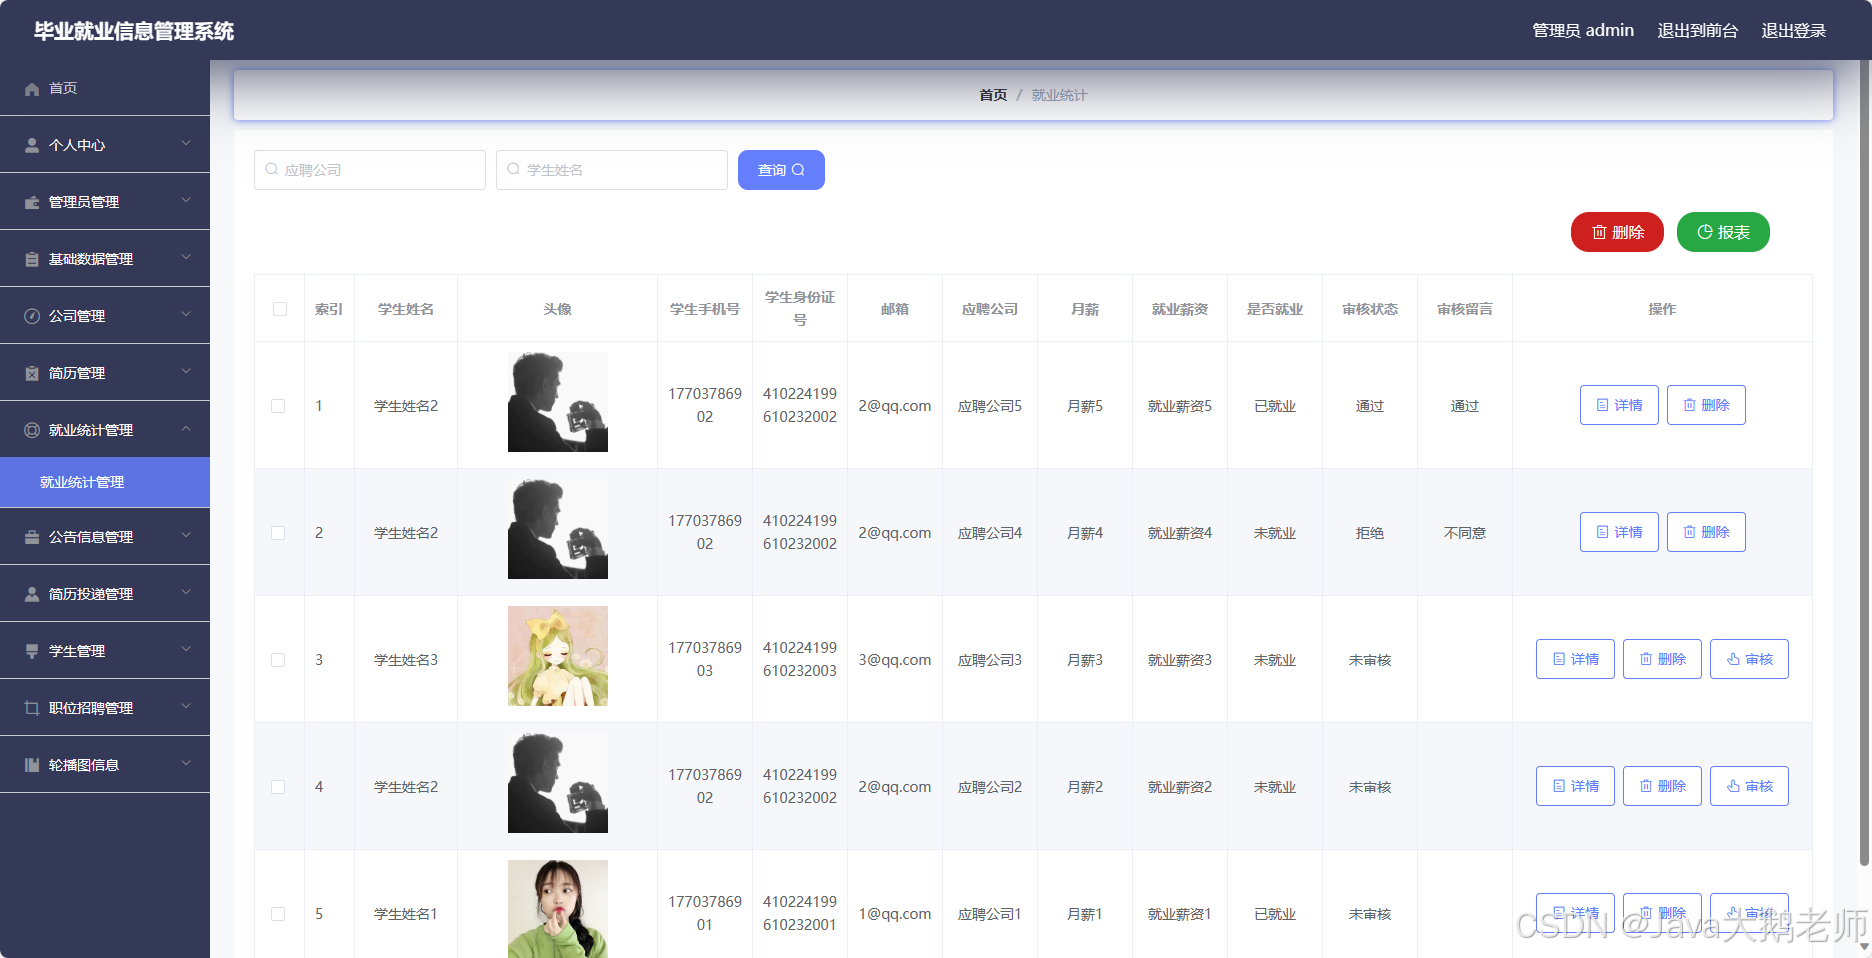Click 退出登录 in top bar
Image resolution: width=1872 pixels, height=958 pixels.
1794,31
